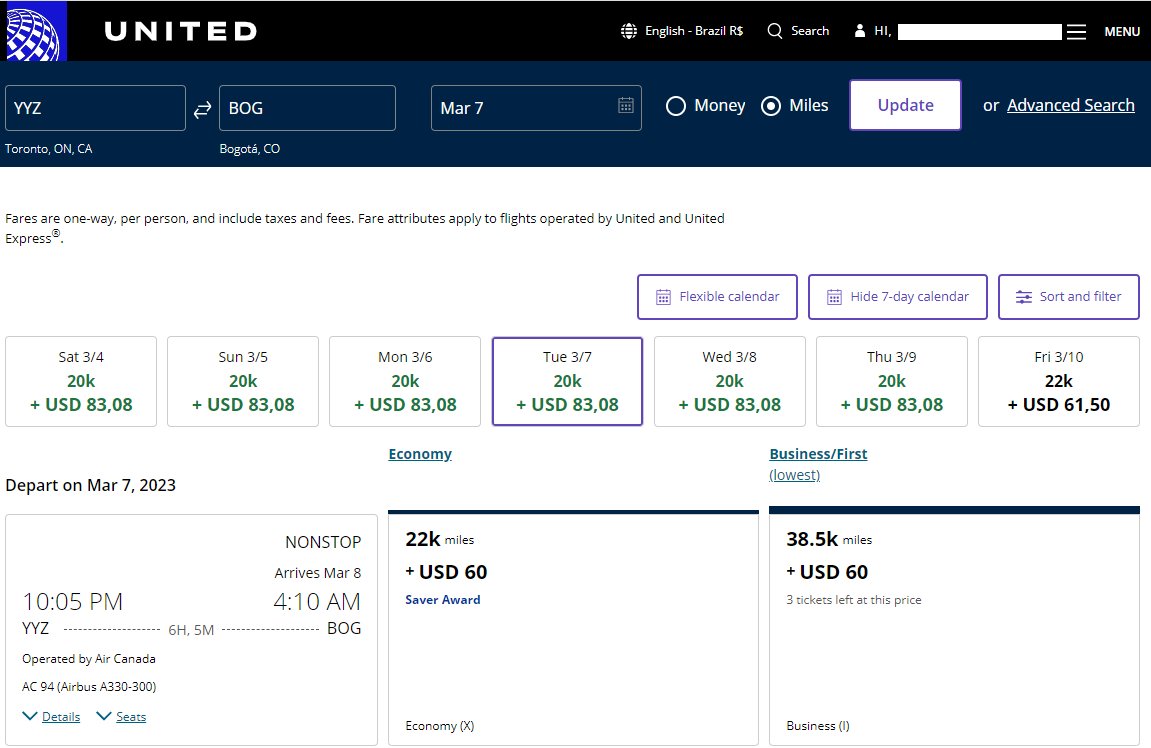The width and height of the screenshot is (1151, 748).
Task: Select the Sun 3/5 date tab
Action: pos(243,381)
